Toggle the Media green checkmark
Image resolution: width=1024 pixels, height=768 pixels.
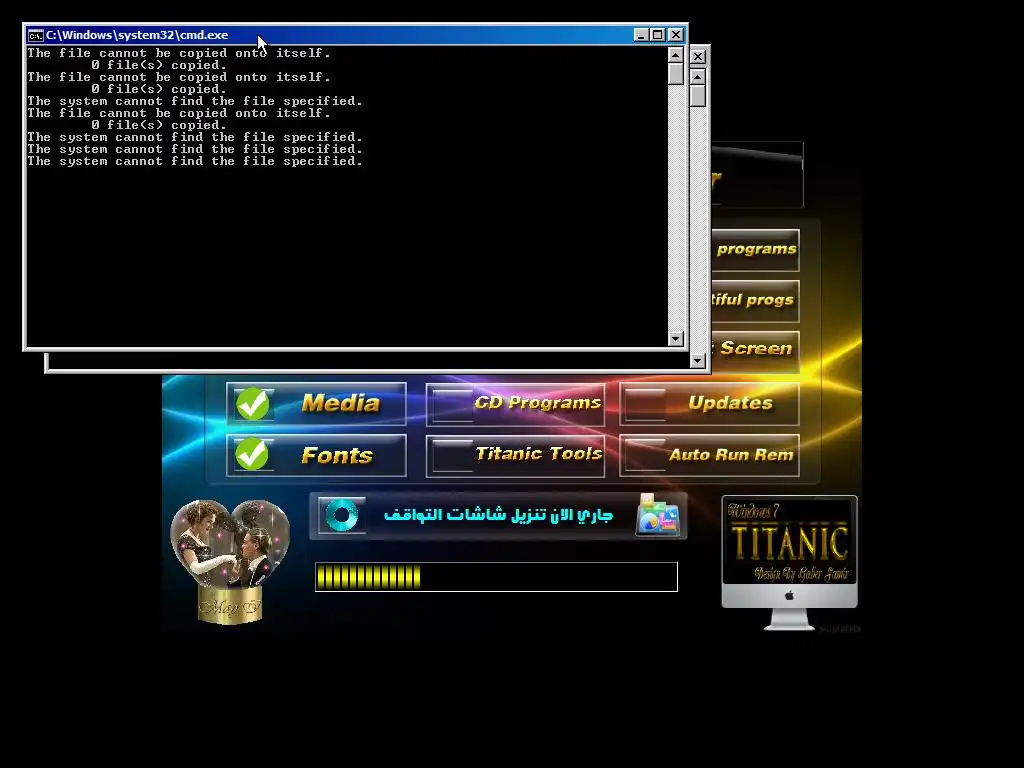point(253,404)
